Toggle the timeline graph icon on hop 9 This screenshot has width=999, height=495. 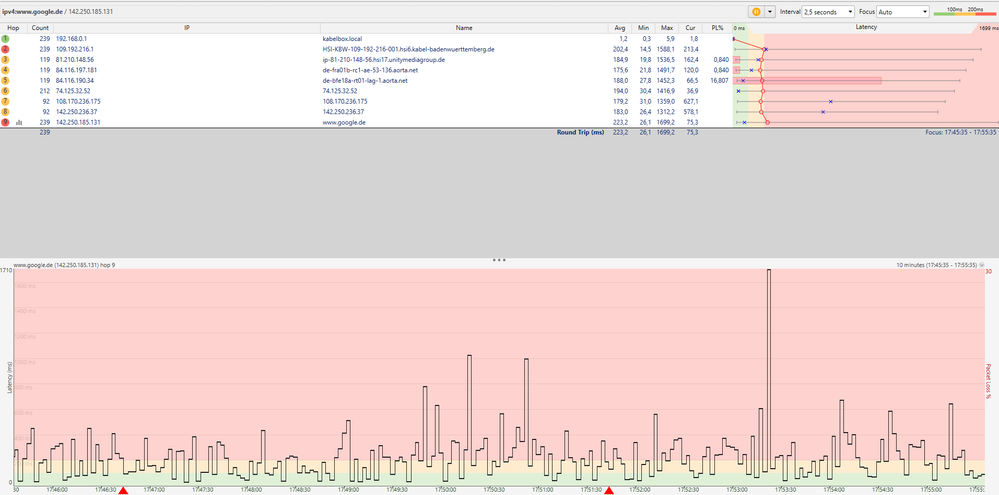(18, 122)
